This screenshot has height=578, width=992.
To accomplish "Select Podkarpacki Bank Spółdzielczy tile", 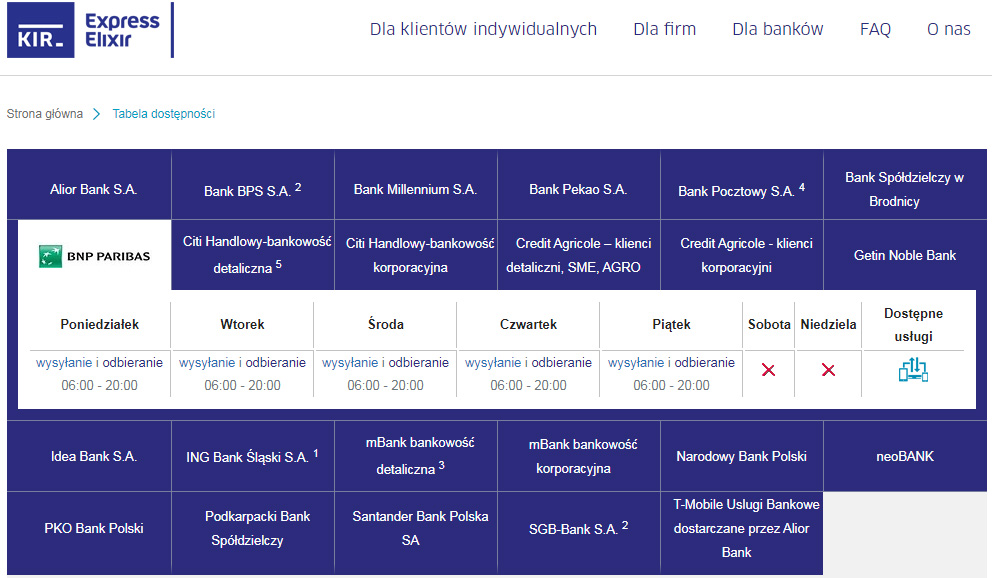I will 253,533.
